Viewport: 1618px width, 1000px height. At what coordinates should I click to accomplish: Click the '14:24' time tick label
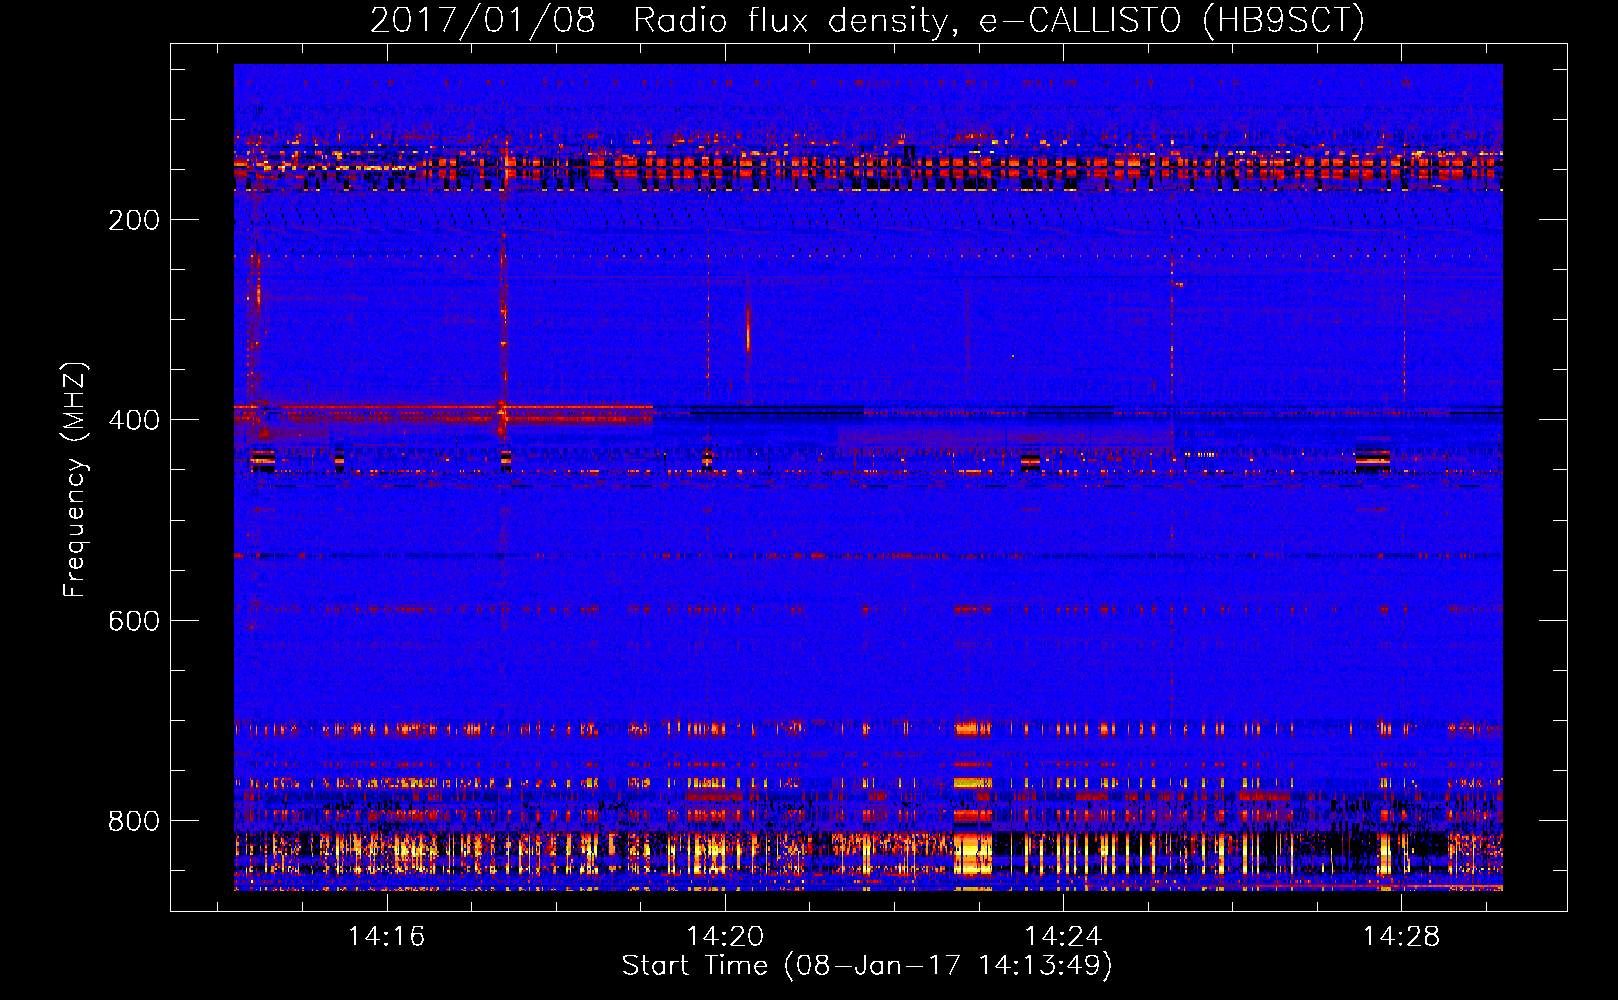(x=1063, y=936)
